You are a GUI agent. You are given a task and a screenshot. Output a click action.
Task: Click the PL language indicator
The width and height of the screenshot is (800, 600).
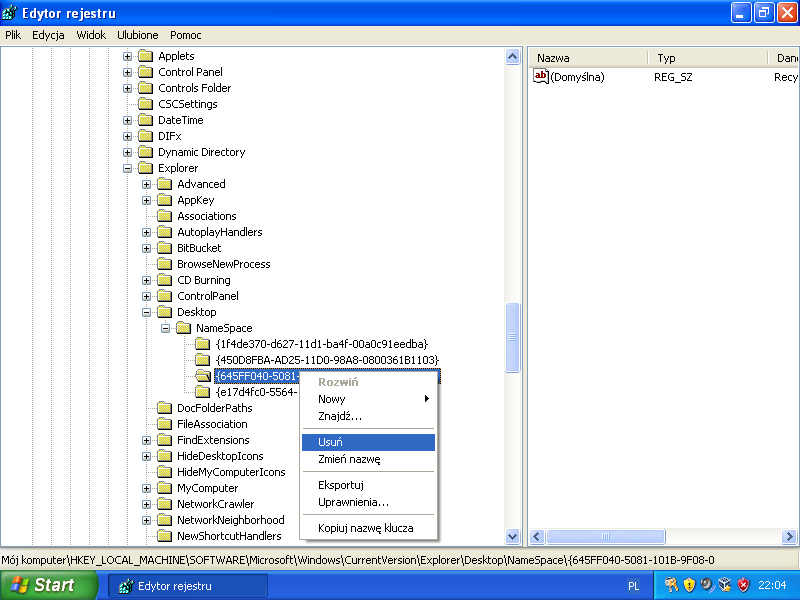(x=634, y=586)
